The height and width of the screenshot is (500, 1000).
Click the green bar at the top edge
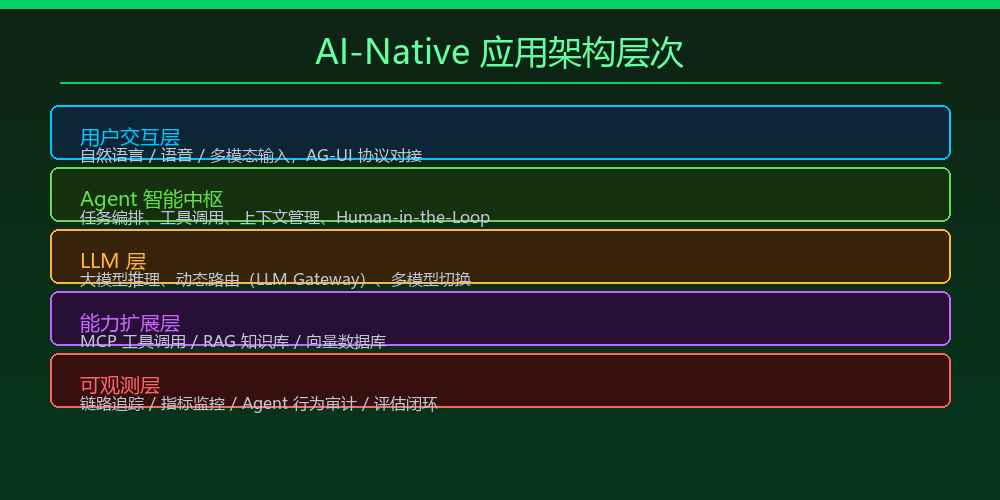500,4
